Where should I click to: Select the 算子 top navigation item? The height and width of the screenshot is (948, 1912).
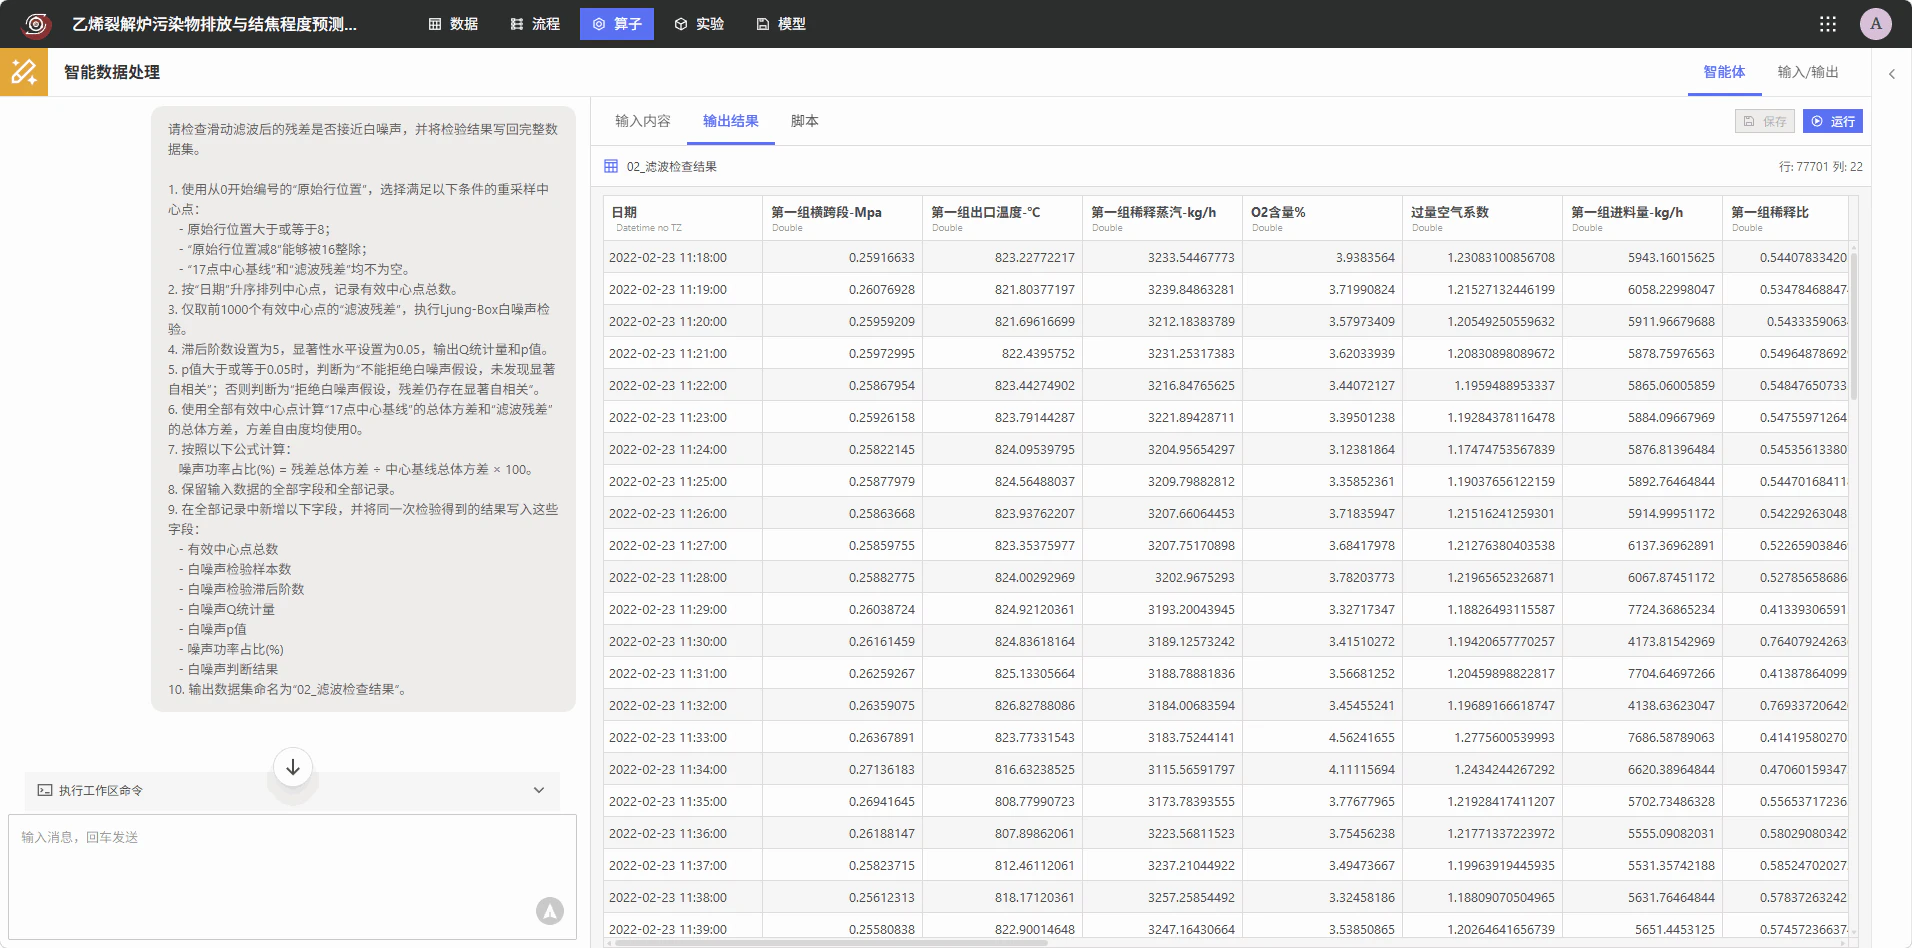(617, 24)
